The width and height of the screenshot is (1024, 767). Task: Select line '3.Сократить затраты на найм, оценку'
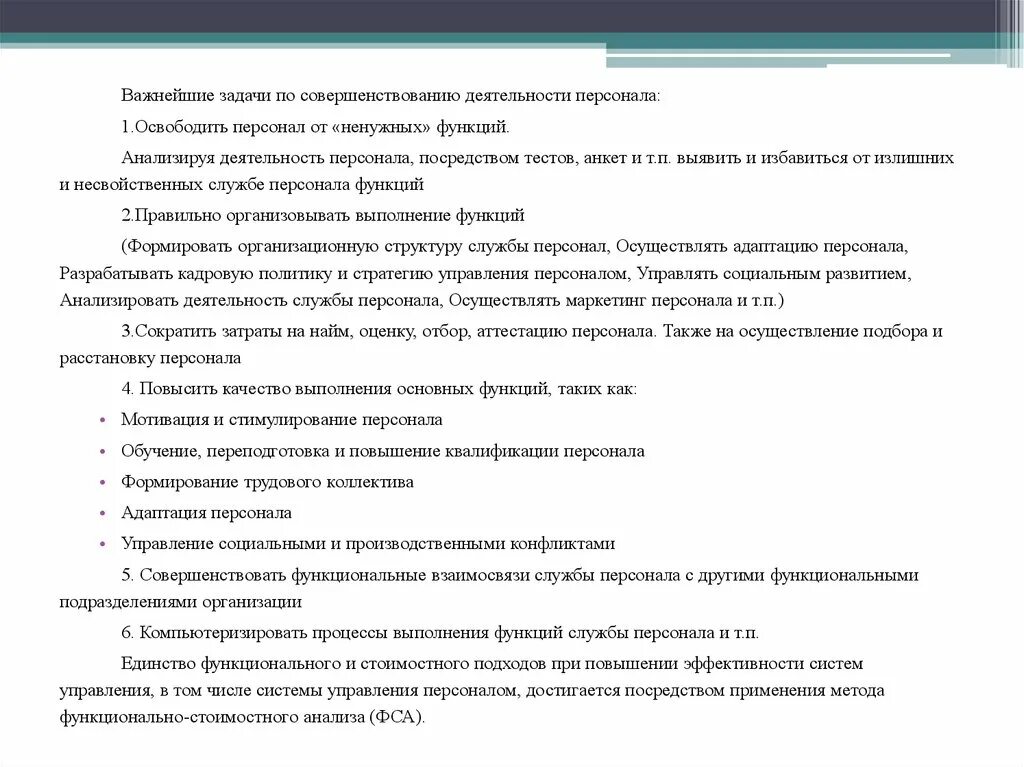532,331
